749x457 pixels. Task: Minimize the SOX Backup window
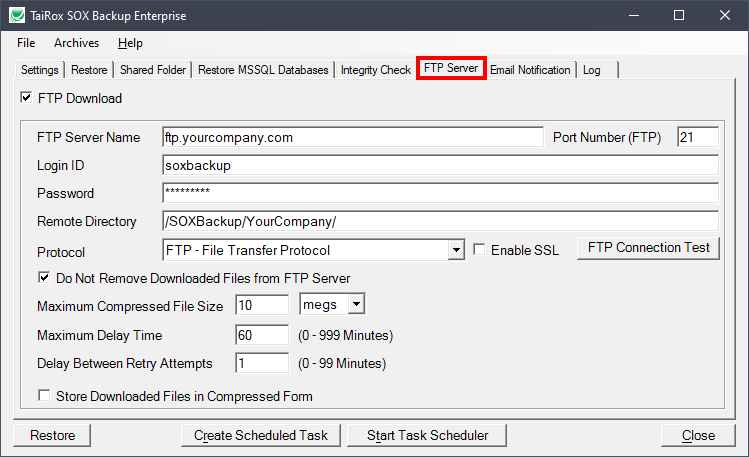point(634,15)
